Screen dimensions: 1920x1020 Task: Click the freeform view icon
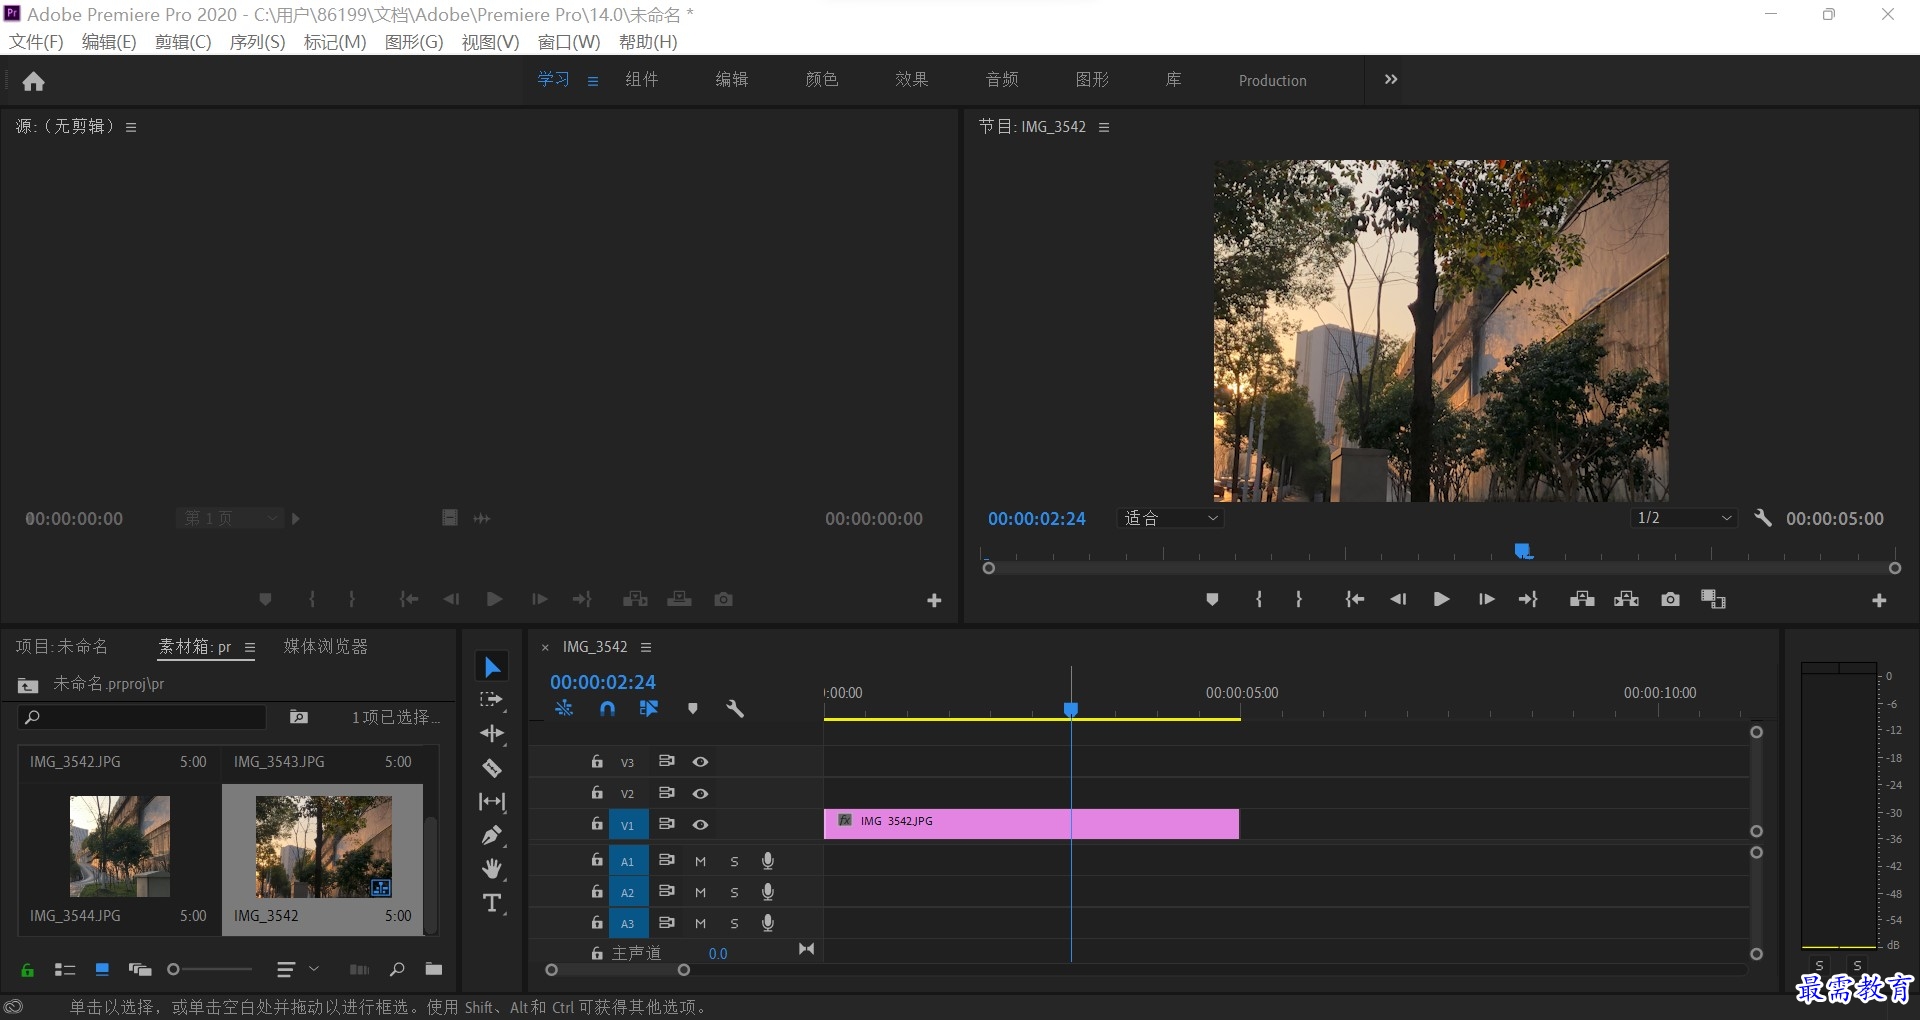[140, 969]
